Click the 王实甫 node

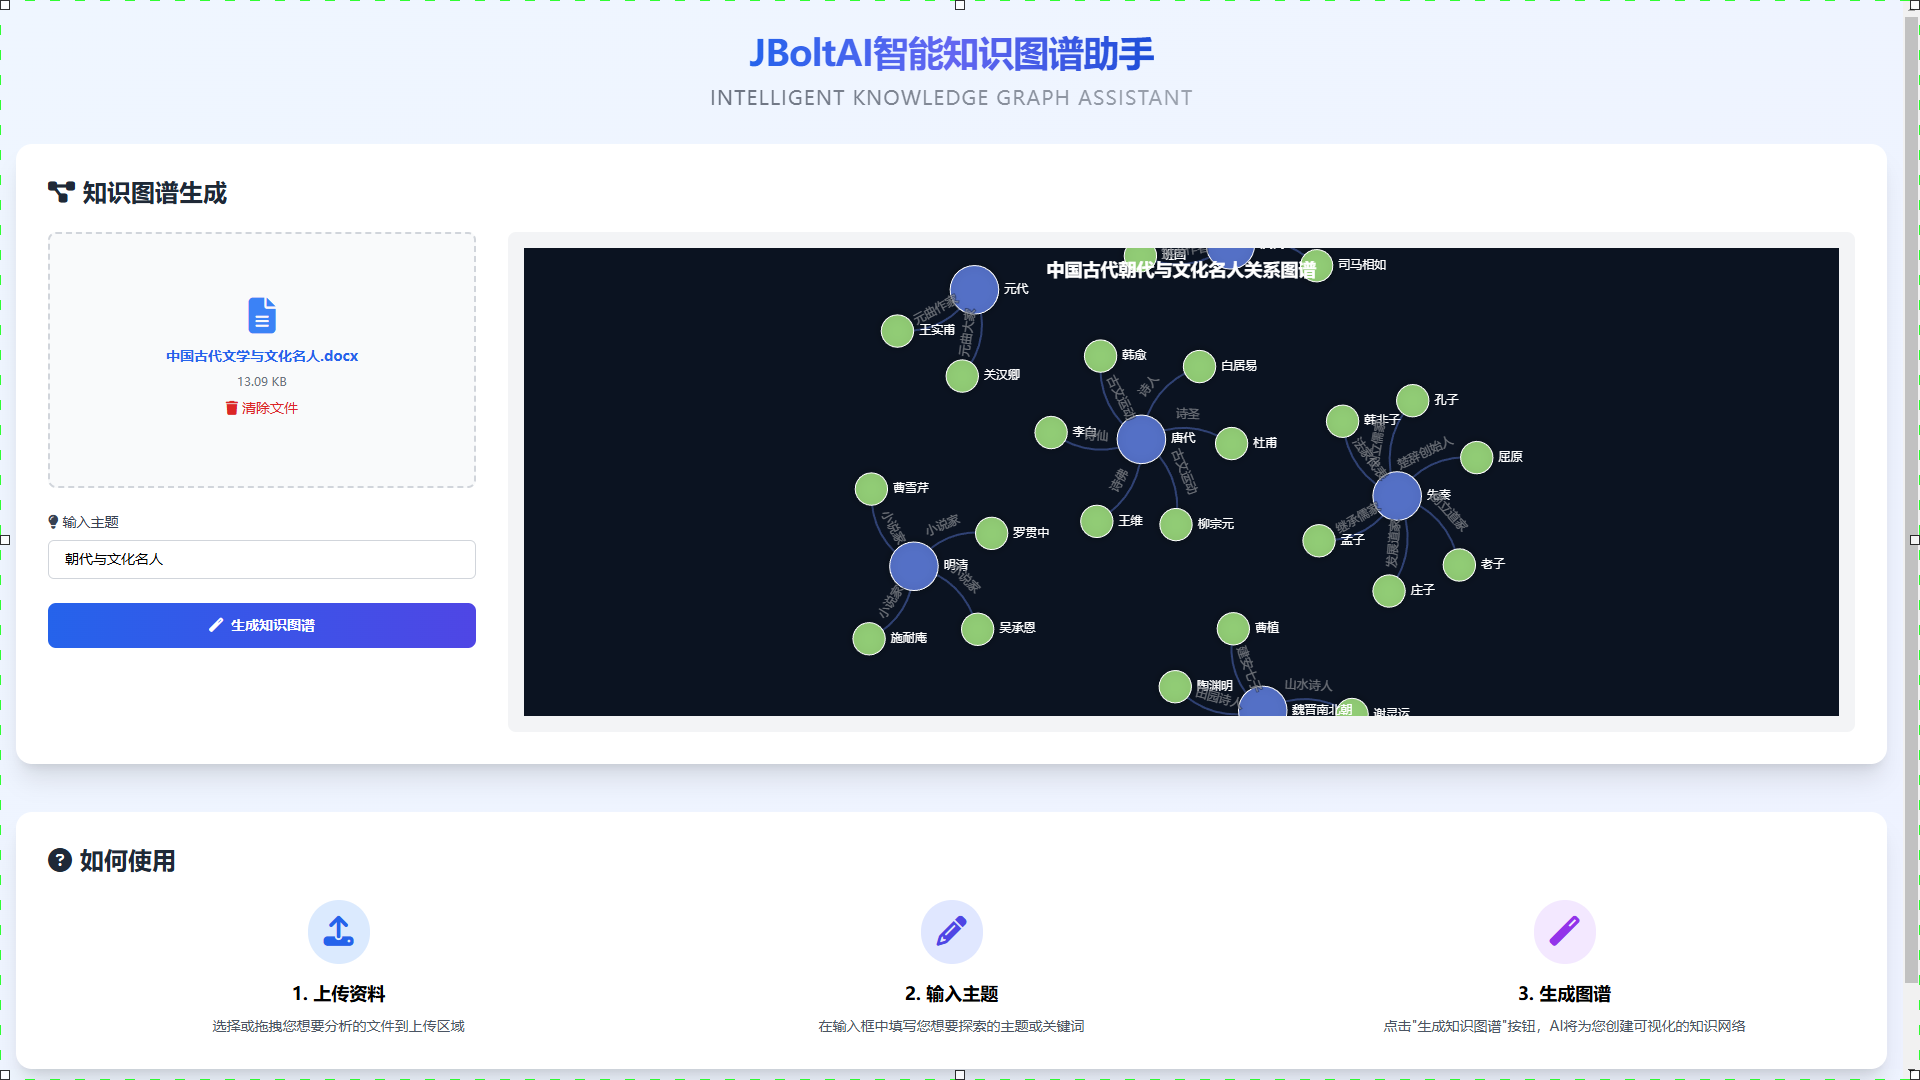tap(897, 331)
